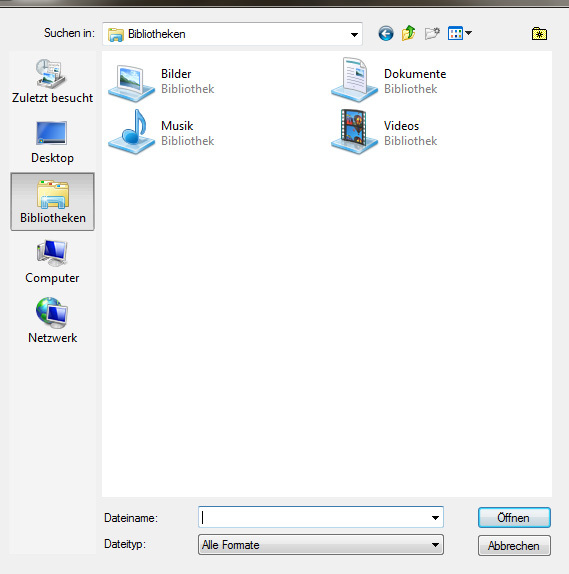Open the Dateityp format dropdown

click(x=321, y=545)
